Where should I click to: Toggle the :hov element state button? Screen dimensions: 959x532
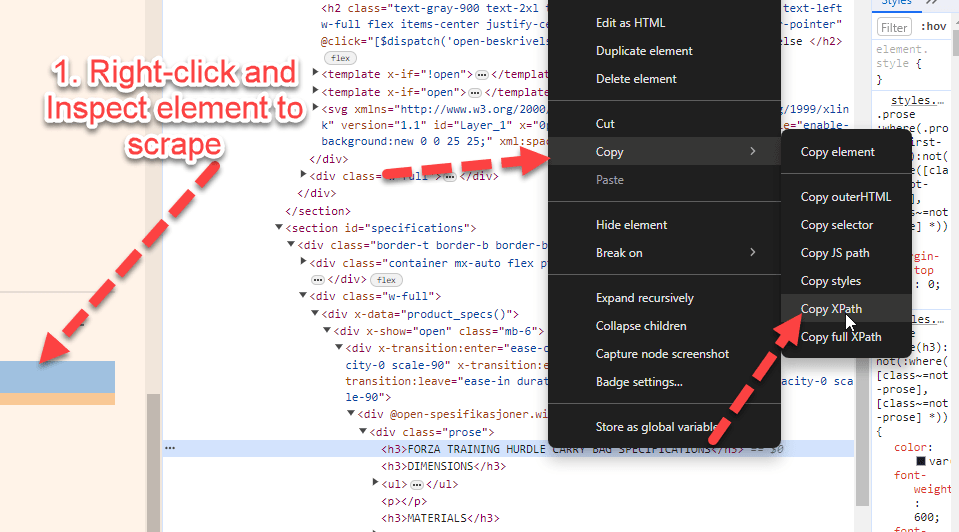(933, 27)
